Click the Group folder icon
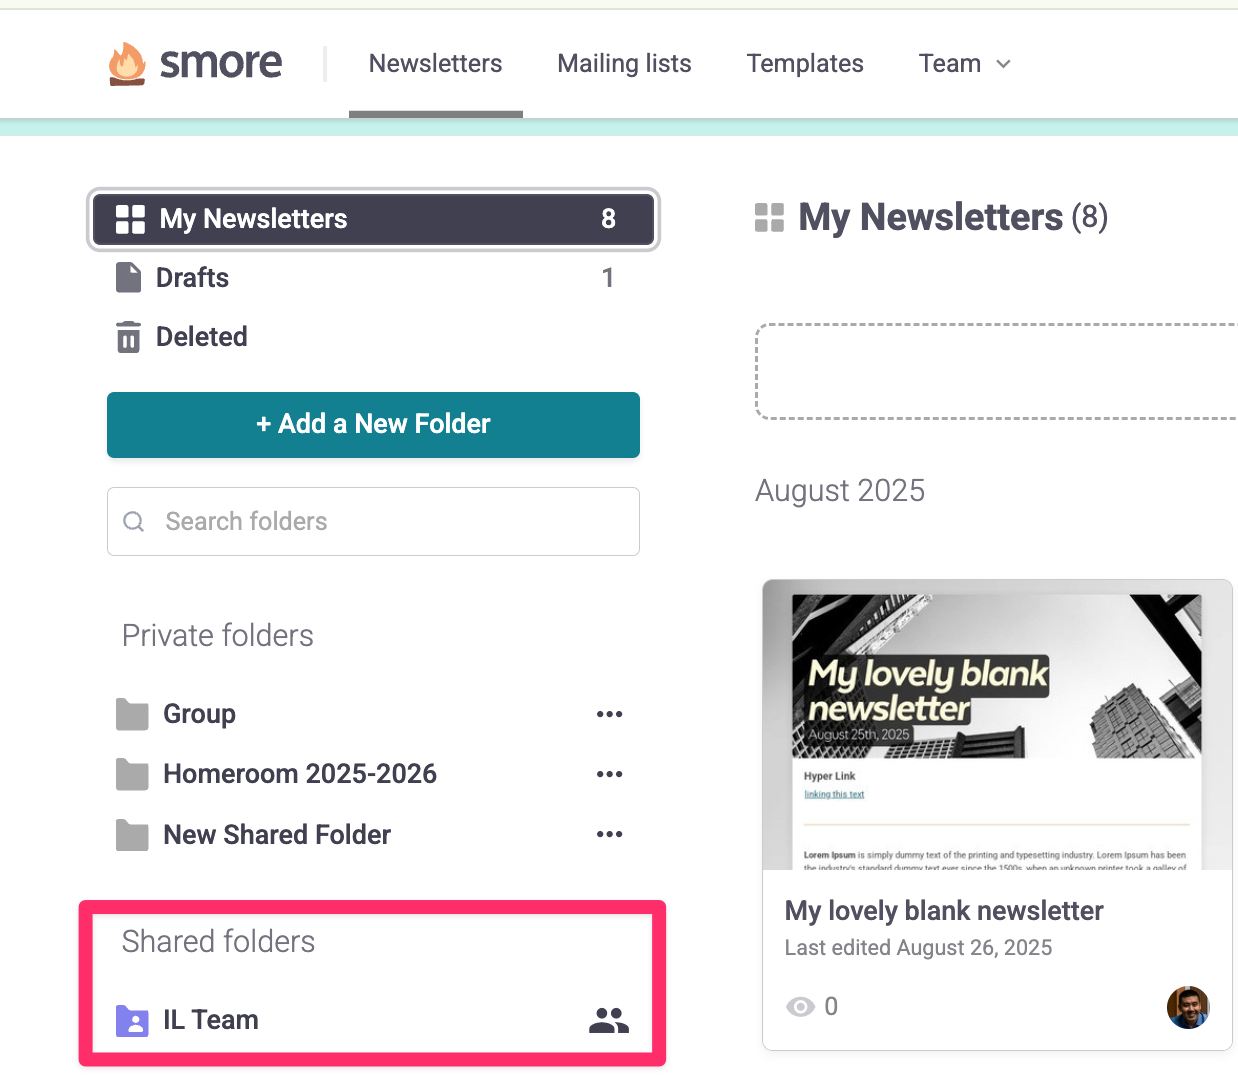Image resolution: width=1238 pixels, height=1078 pixels. pos(132,715)
